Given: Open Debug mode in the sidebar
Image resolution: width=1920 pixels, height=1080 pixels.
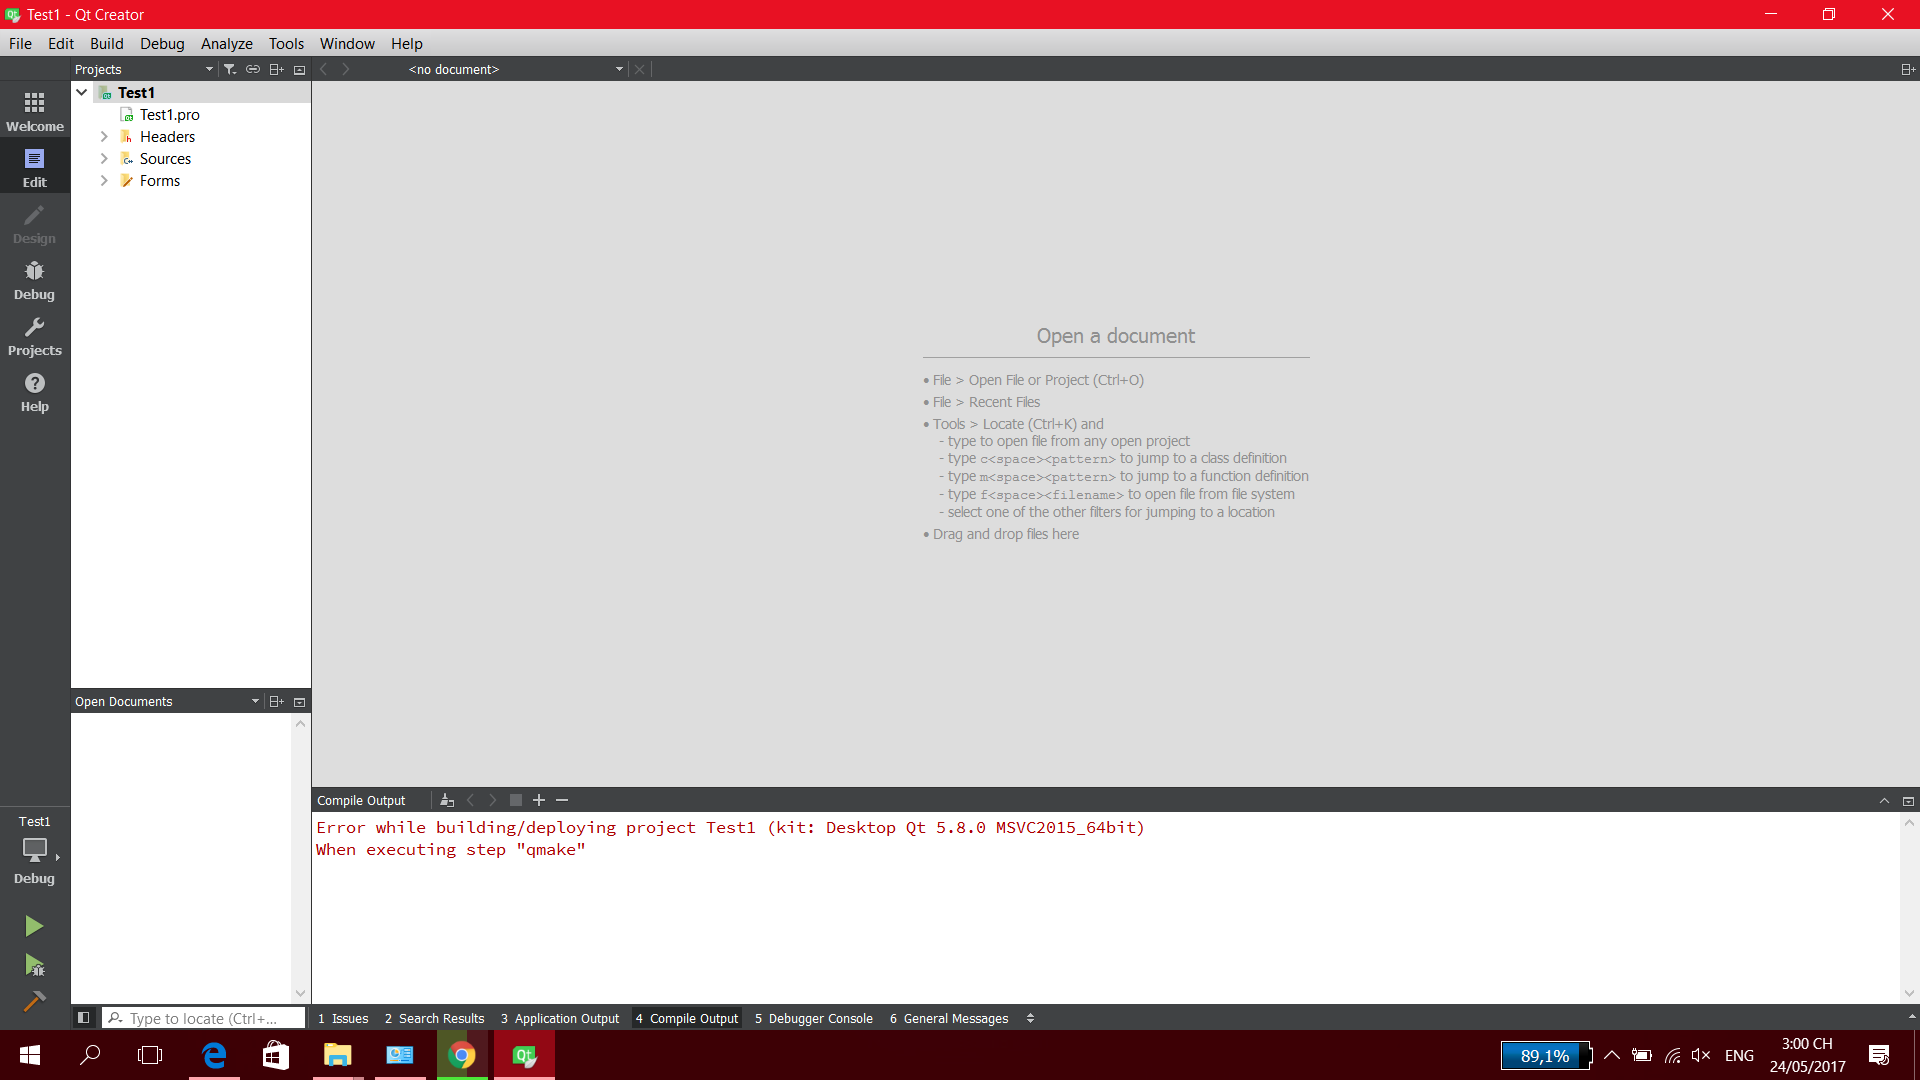Looking at the screenshot, I should (34, 280).
